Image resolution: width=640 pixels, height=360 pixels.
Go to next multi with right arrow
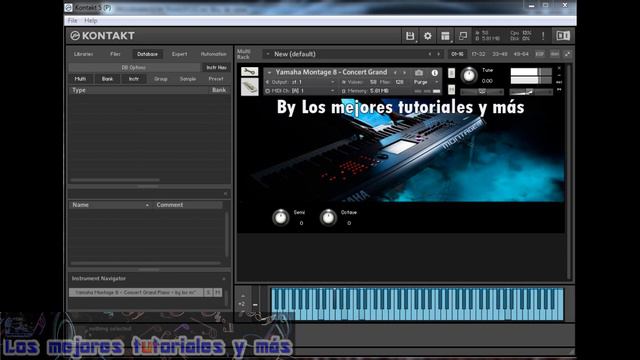(x=439, y=54)
